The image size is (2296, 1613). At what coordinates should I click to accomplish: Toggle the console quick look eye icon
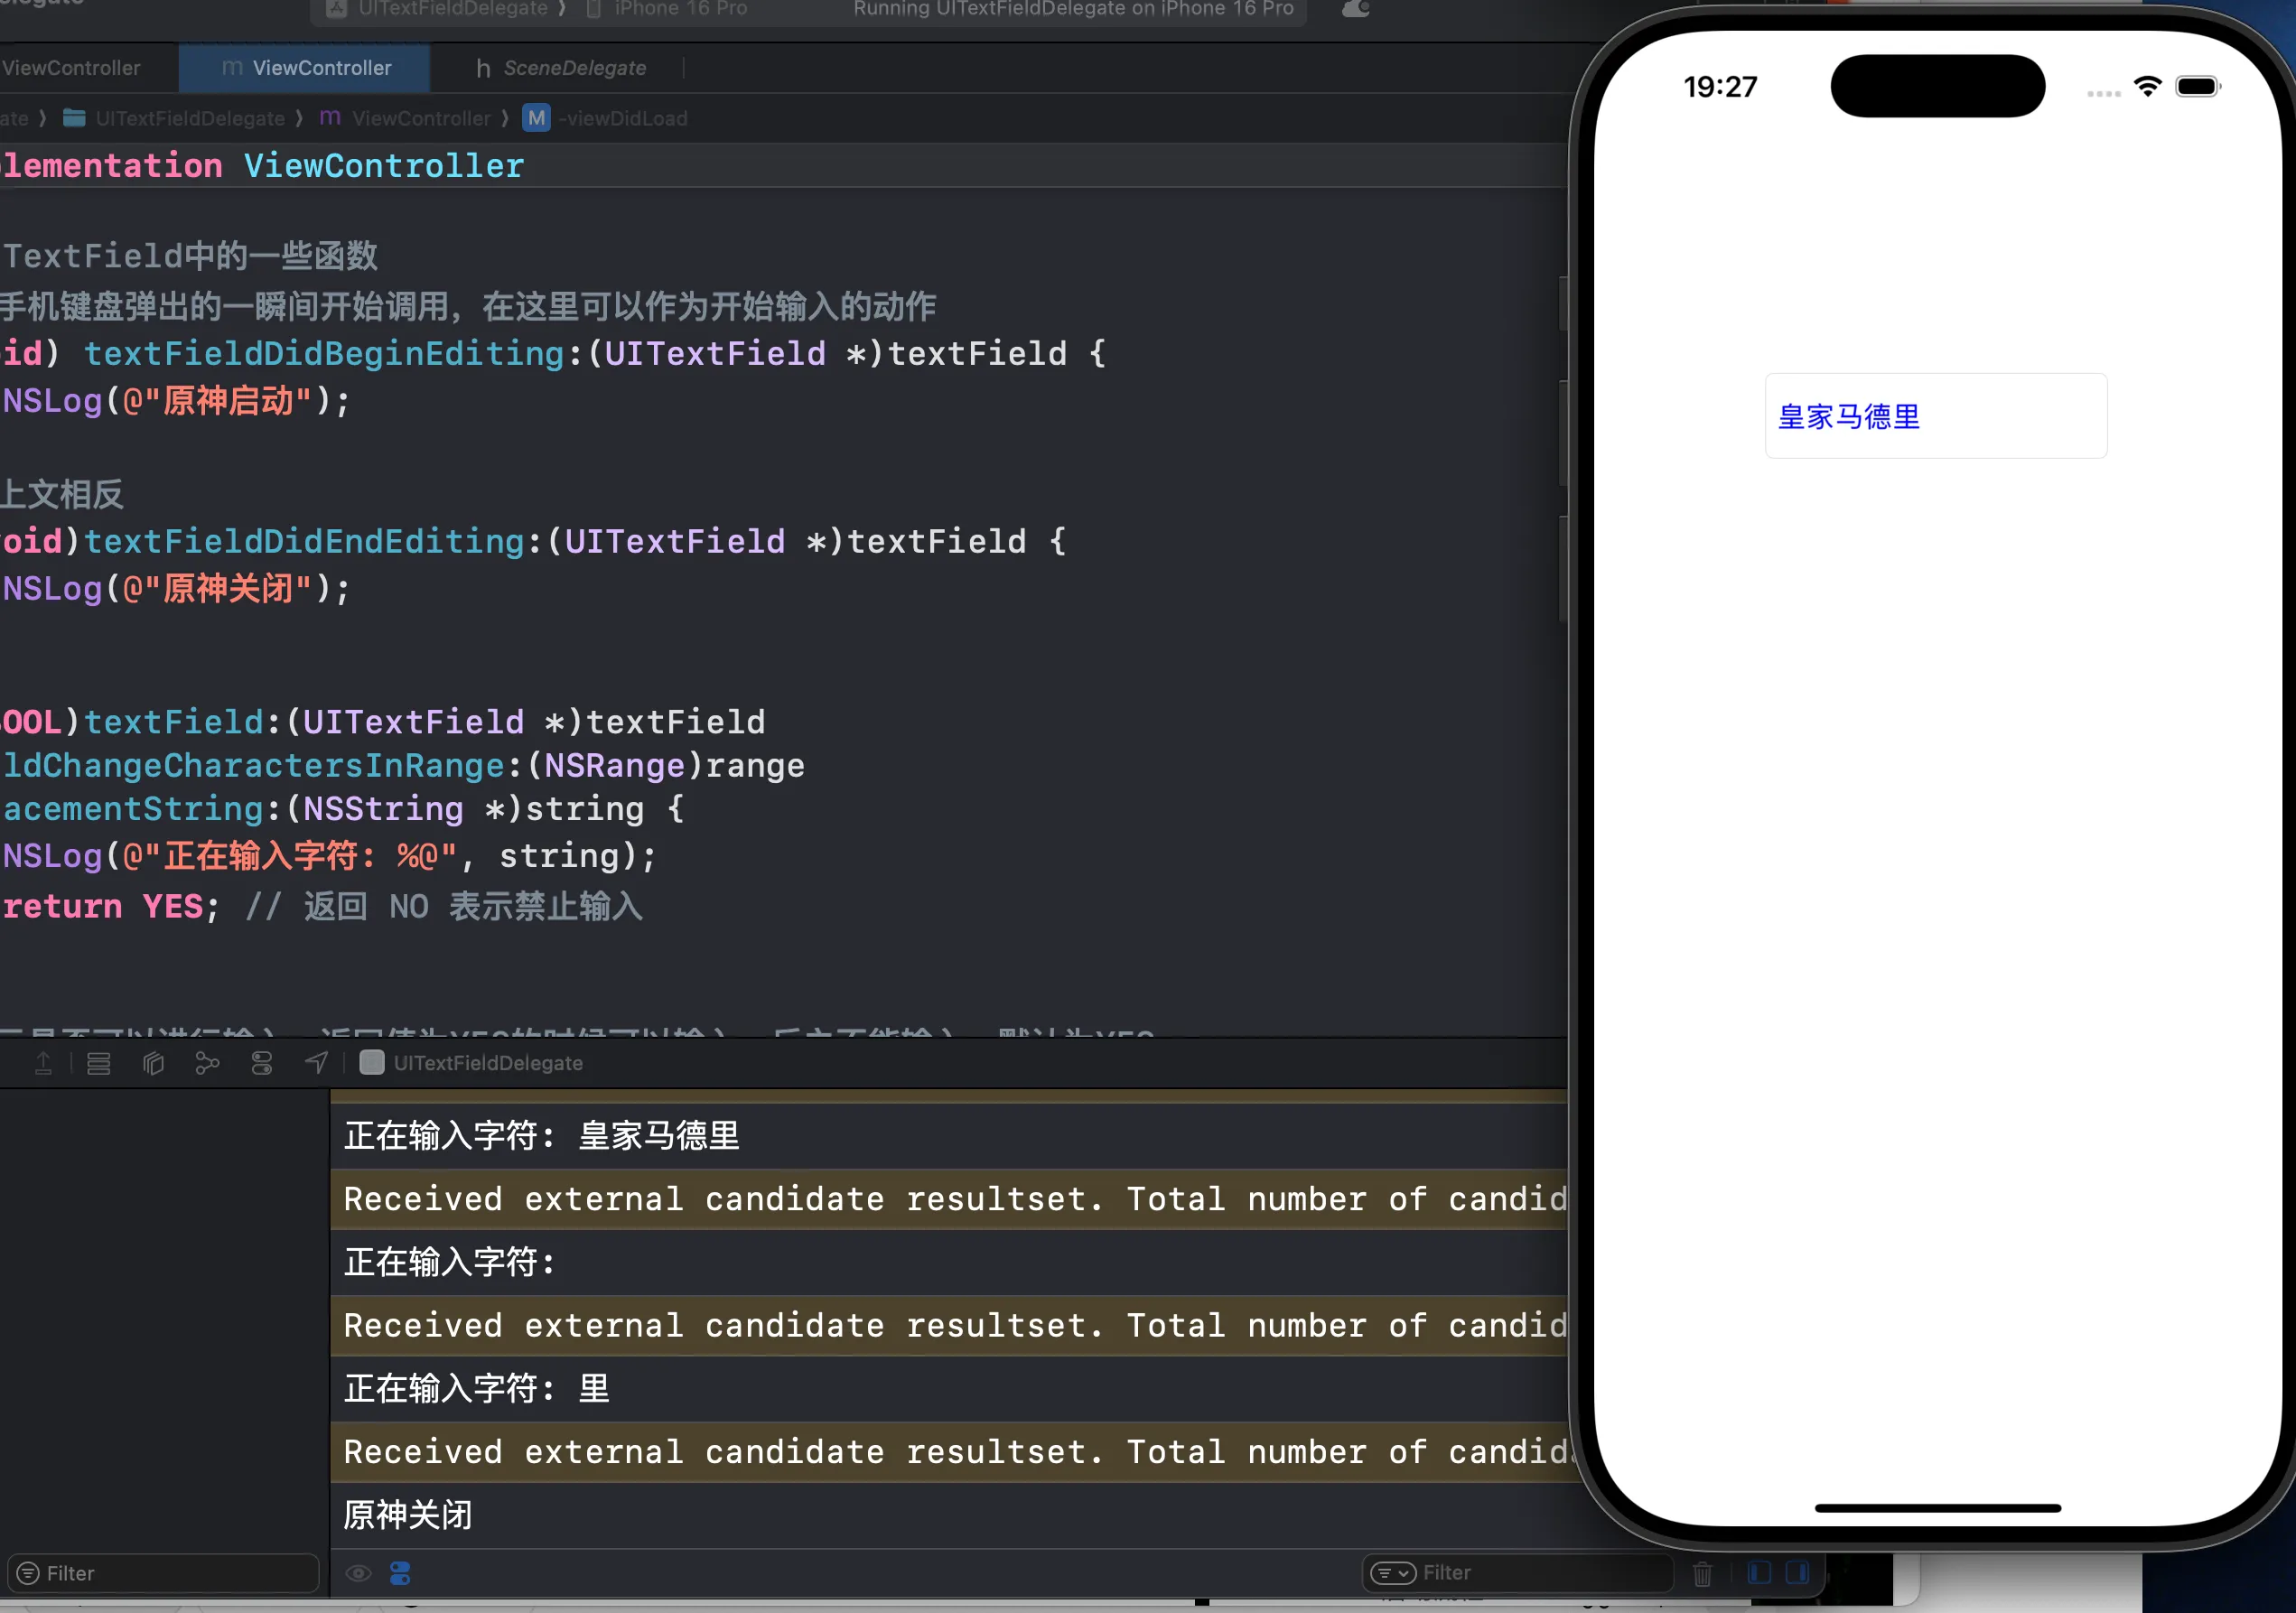click(x=358, y=1573)
